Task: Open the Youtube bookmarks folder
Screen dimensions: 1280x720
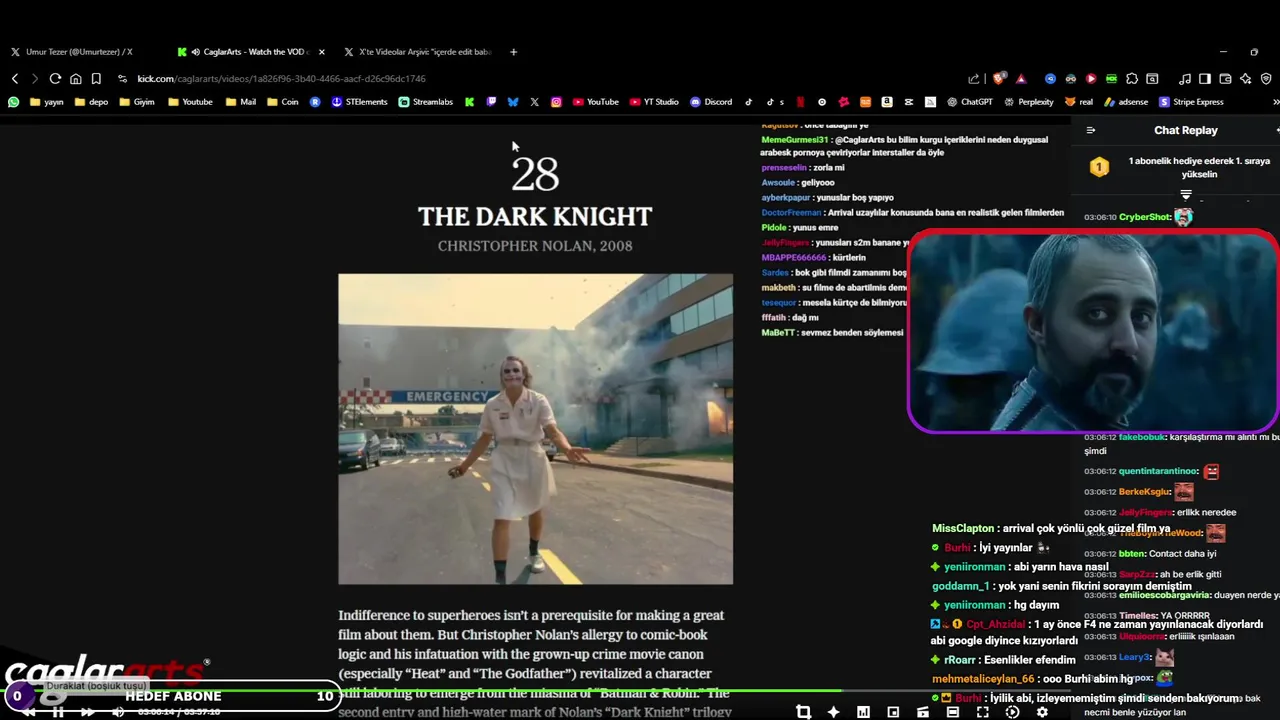Action: (190, 102)
